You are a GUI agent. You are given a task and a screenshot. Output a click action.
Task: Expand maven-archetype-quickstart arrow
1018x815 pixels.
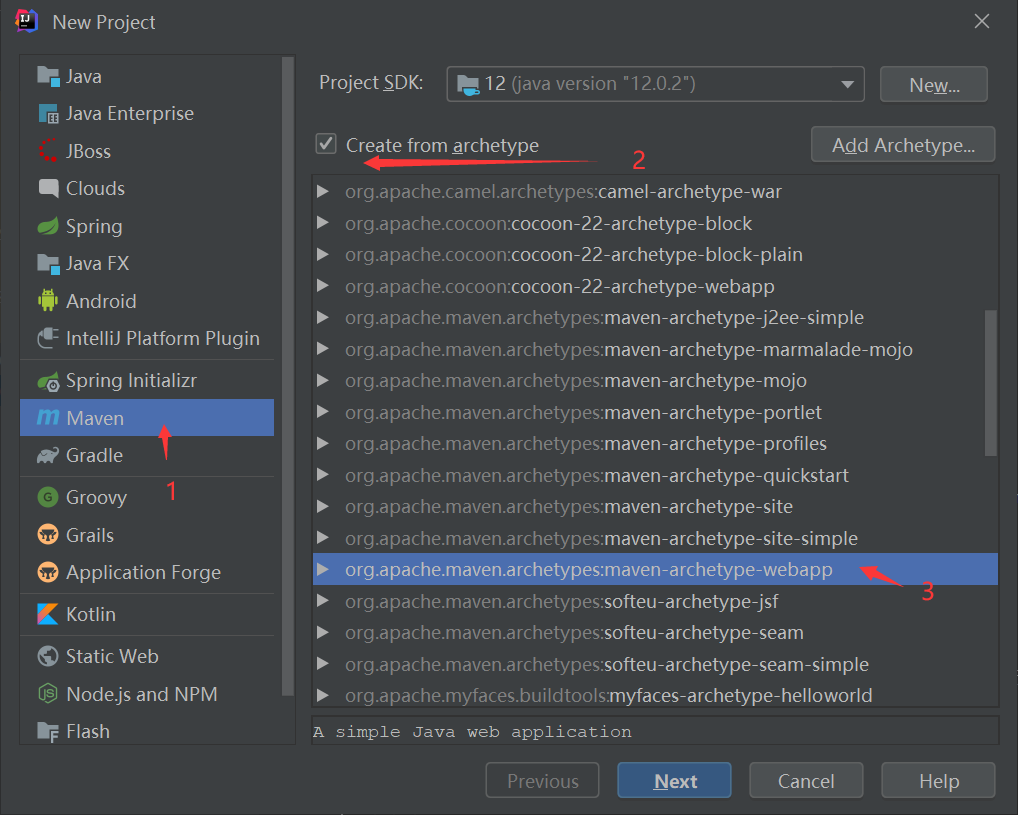(322, 475)
